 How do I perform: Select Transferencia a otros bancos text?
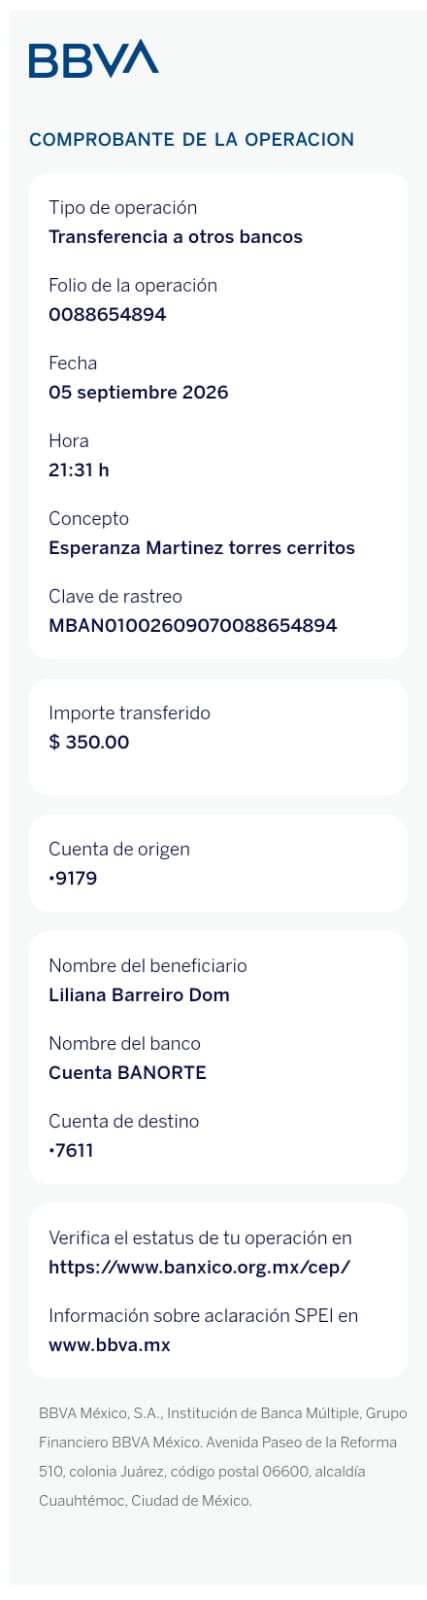pos(175,237)
